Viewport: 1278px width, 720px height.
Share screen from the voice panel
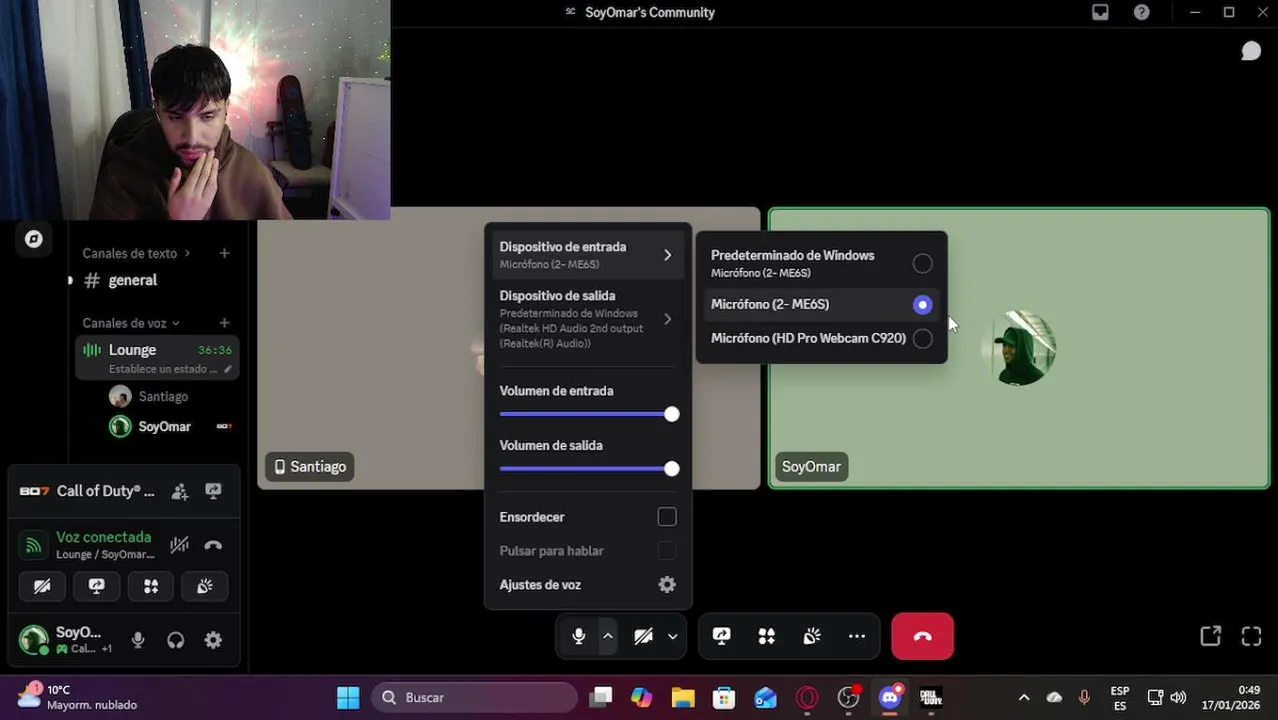click(x=96, y=586)
